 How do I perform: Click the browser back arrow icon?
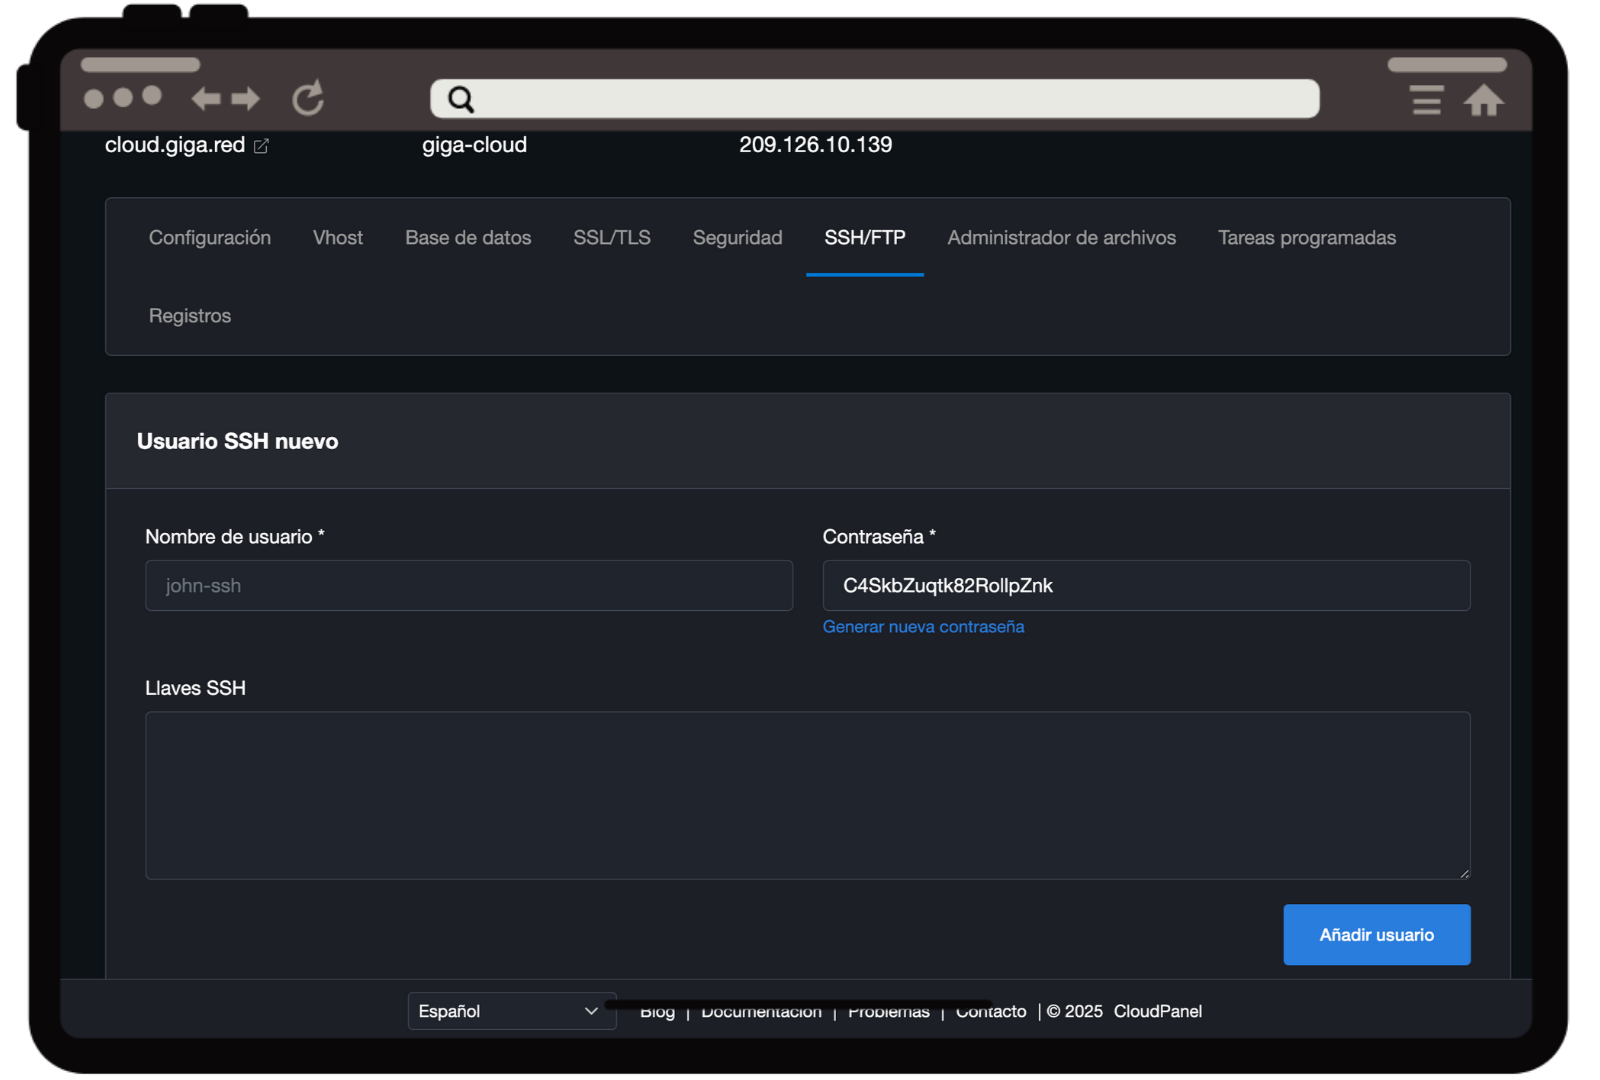pos(206,98)
